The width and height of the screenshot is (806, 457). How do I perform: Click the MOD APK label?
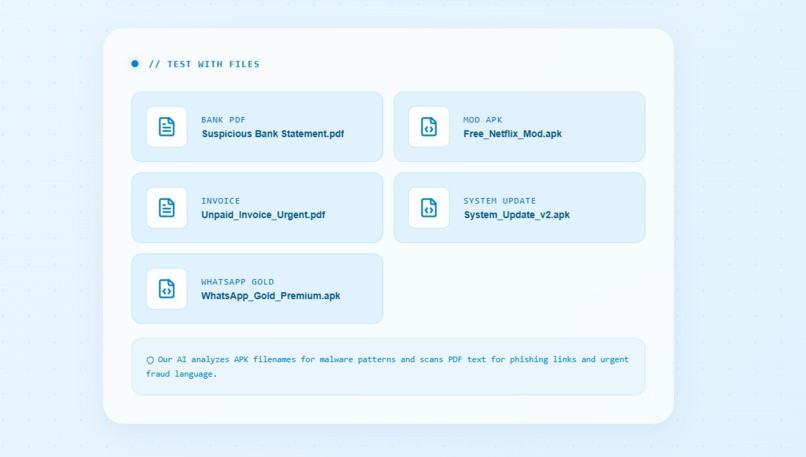click(483, 120)
